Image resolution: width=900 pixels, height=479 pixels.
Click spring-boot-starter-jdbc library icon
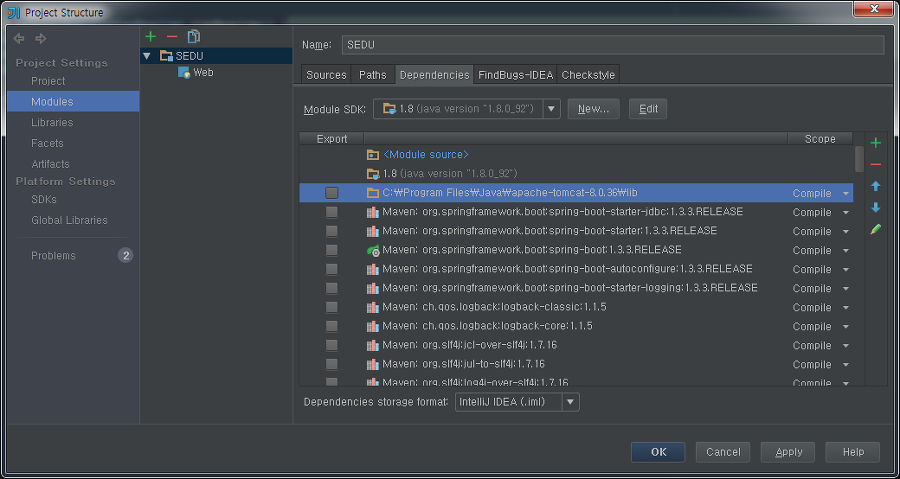click(373, 212)
